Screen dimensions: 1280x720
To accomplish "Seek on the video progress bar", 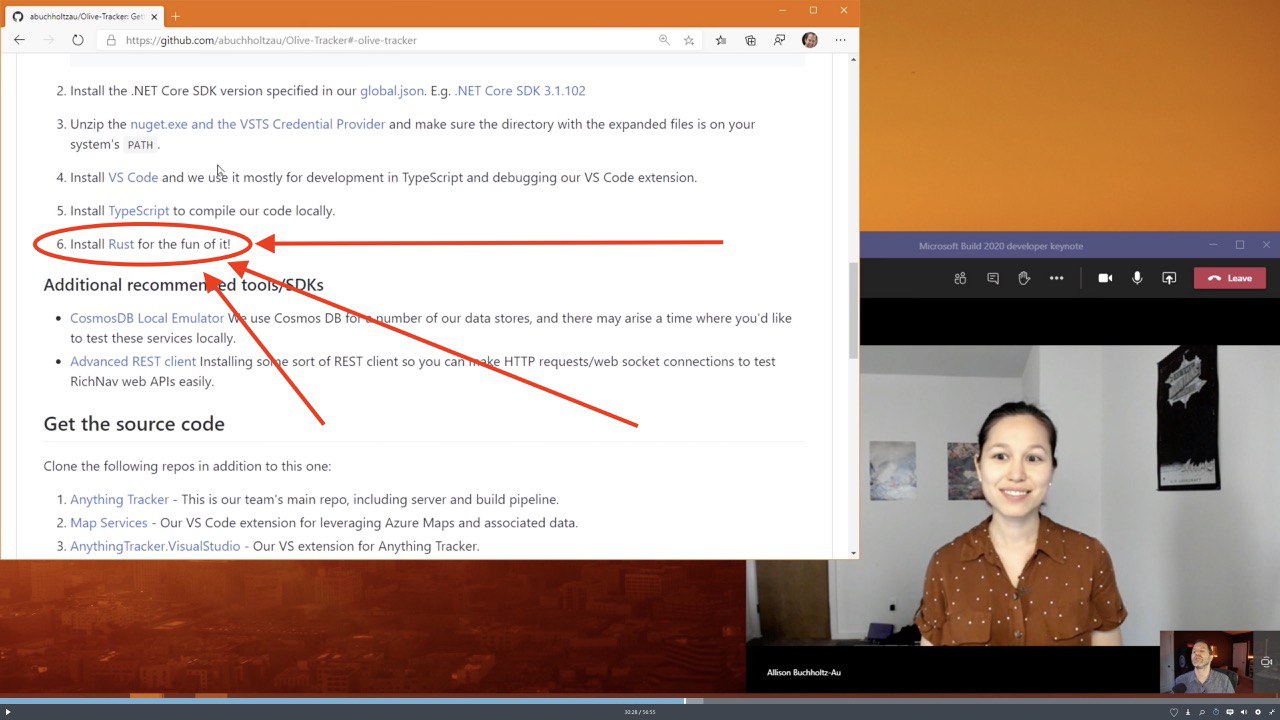I will tap(640, 700).
